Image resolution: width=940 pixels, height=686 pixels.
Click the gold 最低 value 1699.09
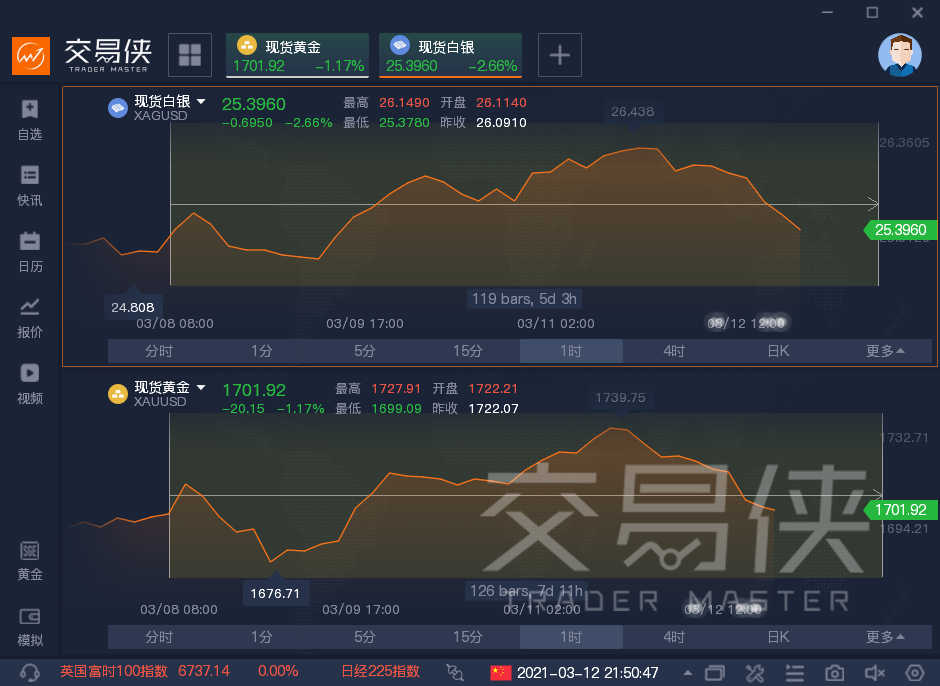coord(396,408)
